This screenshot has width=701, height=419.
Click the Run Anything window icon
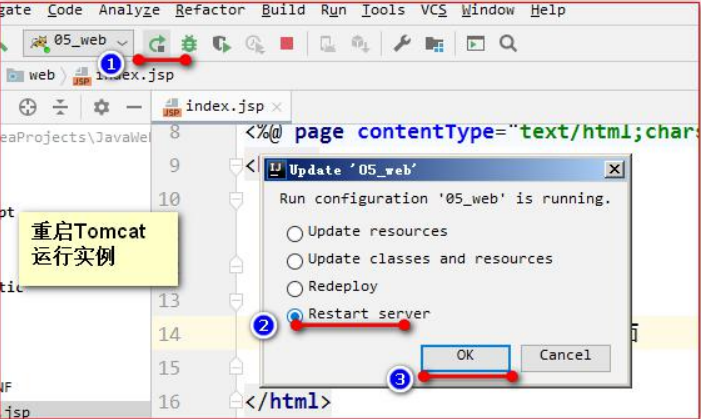pos(475,43)
